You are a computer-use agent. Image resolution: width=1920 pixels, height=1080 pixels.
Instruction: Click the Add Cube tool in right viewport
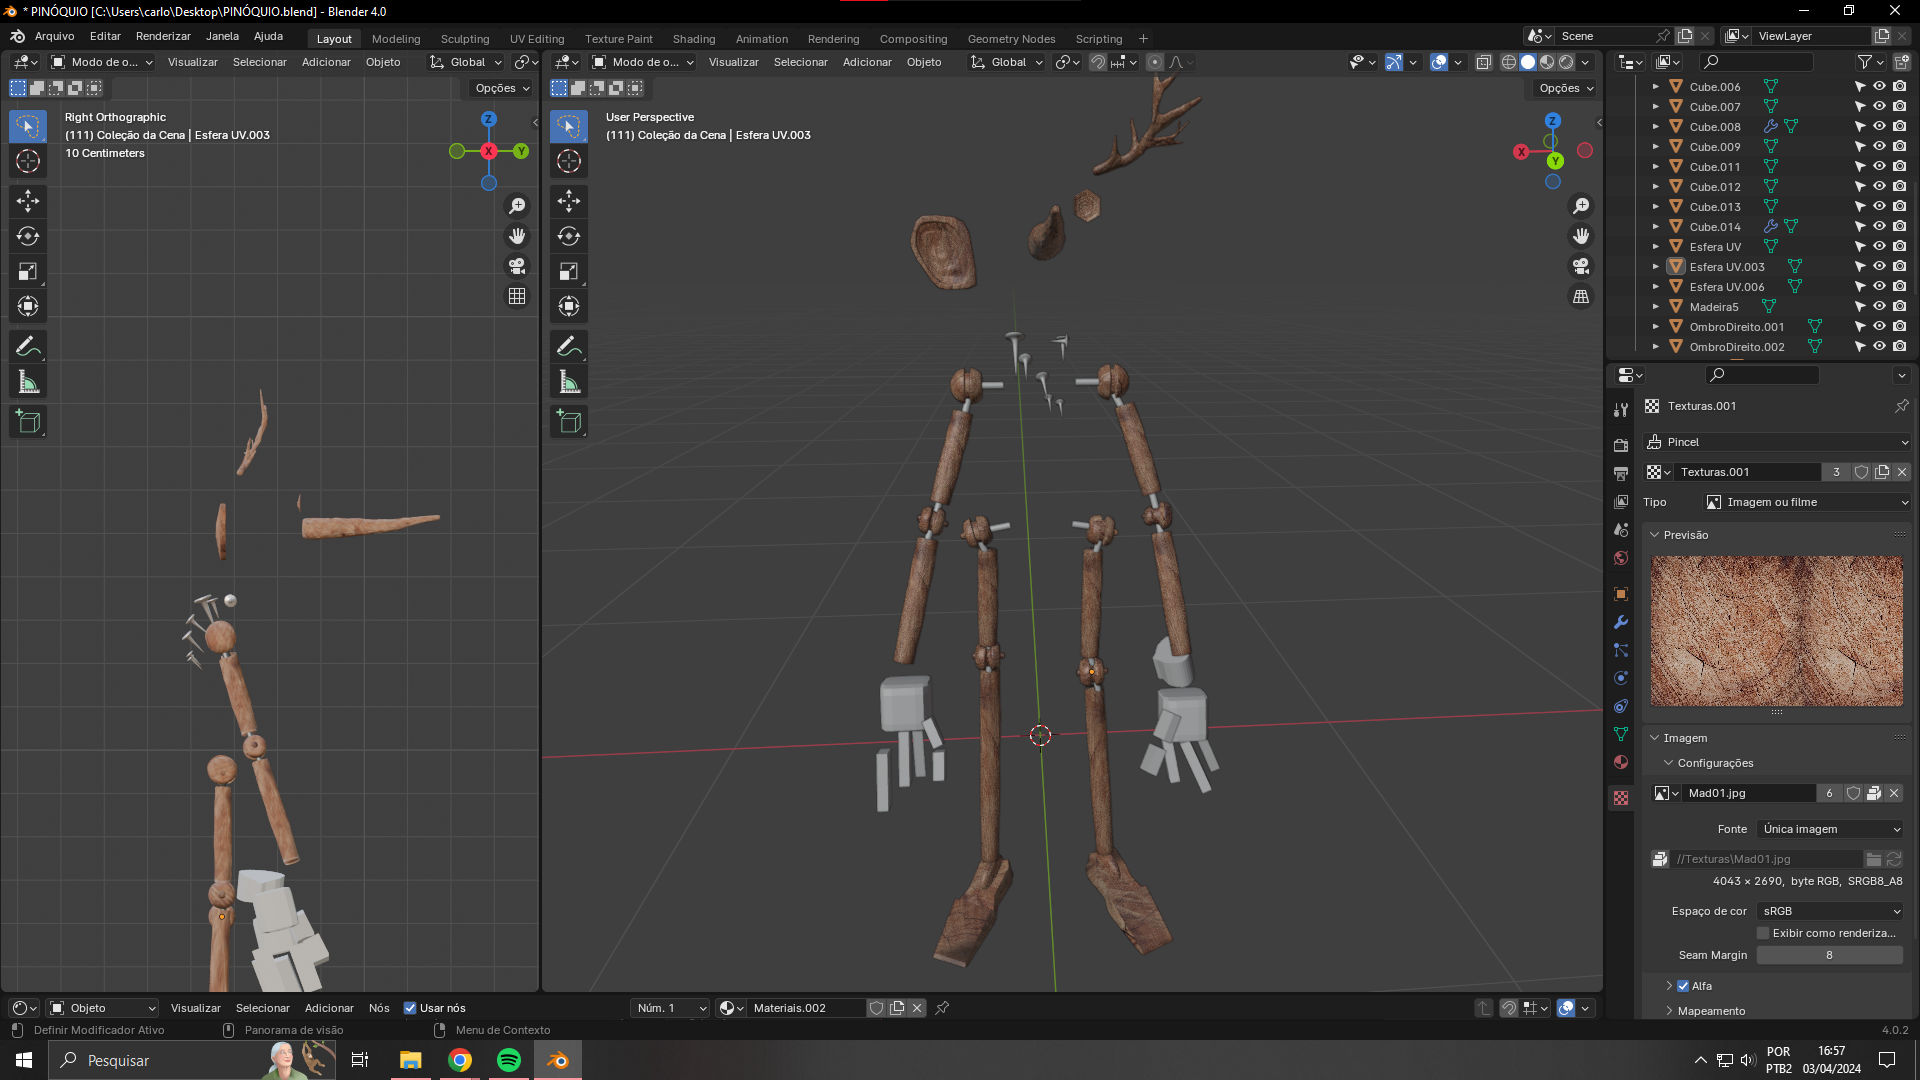[x=569, y=422]
